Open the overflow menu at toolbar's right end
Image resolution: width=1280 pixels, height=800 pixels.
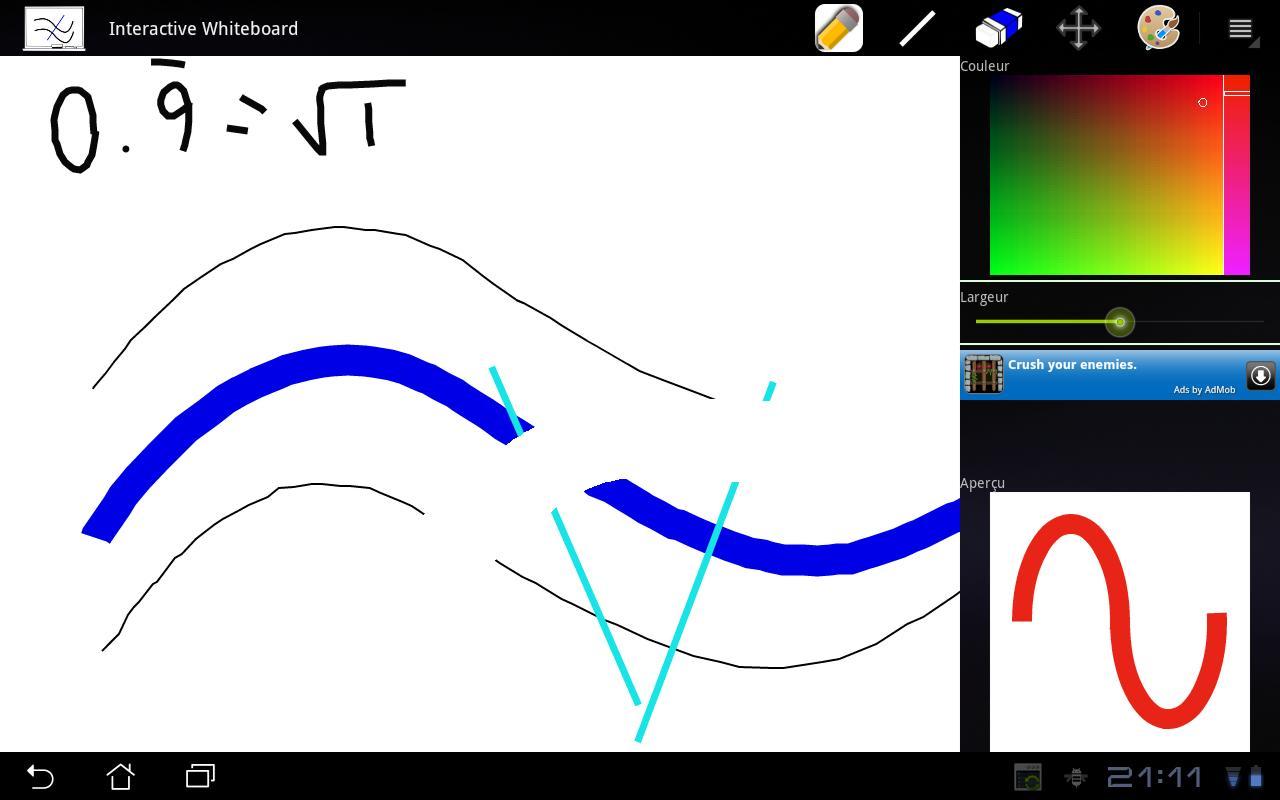coord(1239,28)
